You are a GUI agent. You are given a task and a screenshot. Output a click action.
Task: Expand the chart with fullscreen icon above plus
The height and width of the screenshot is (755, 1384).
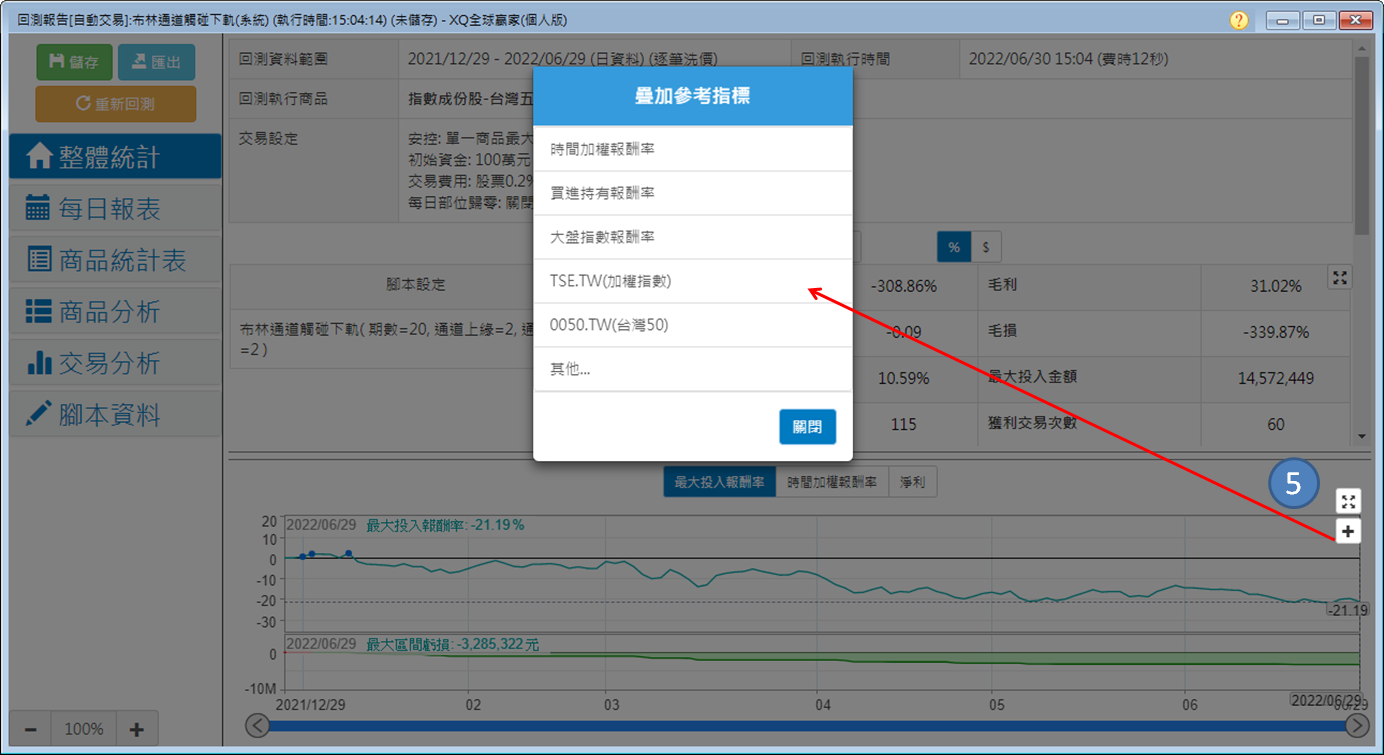[x=1348, y=502]
